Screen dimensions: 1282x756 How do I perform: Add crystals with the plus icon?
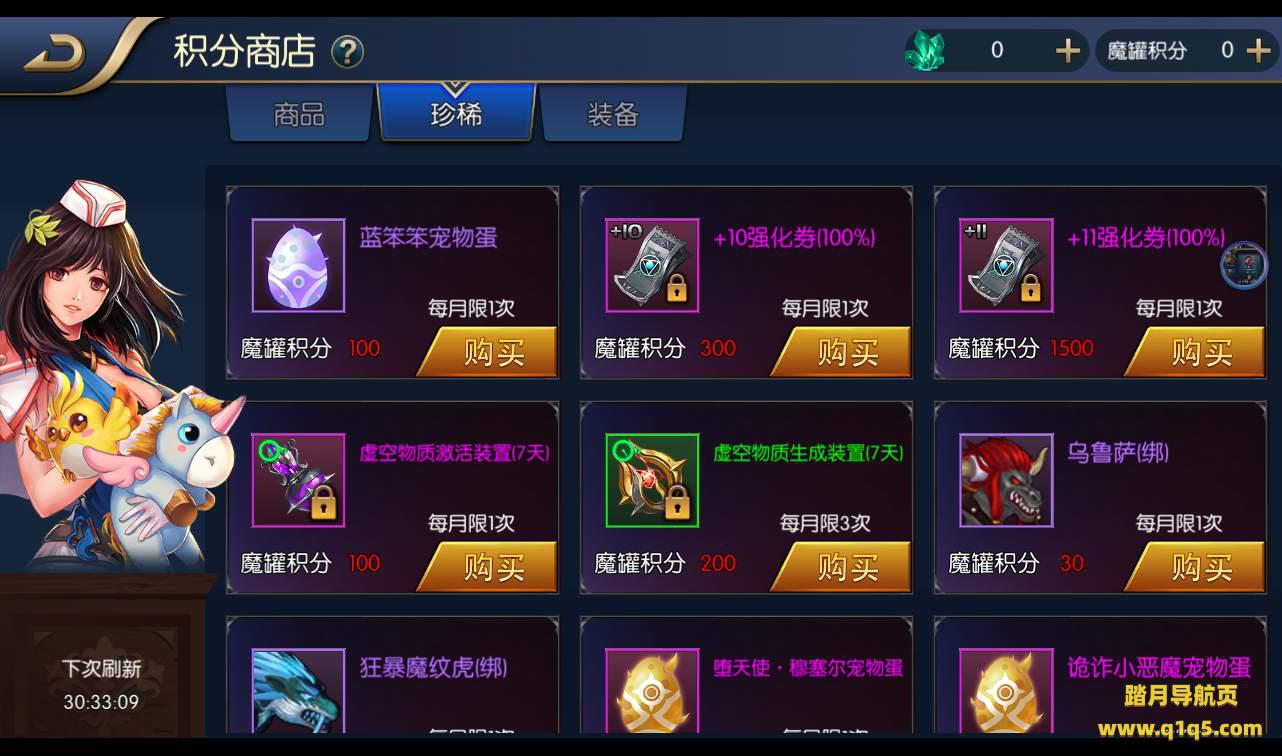coord(1068,51)
